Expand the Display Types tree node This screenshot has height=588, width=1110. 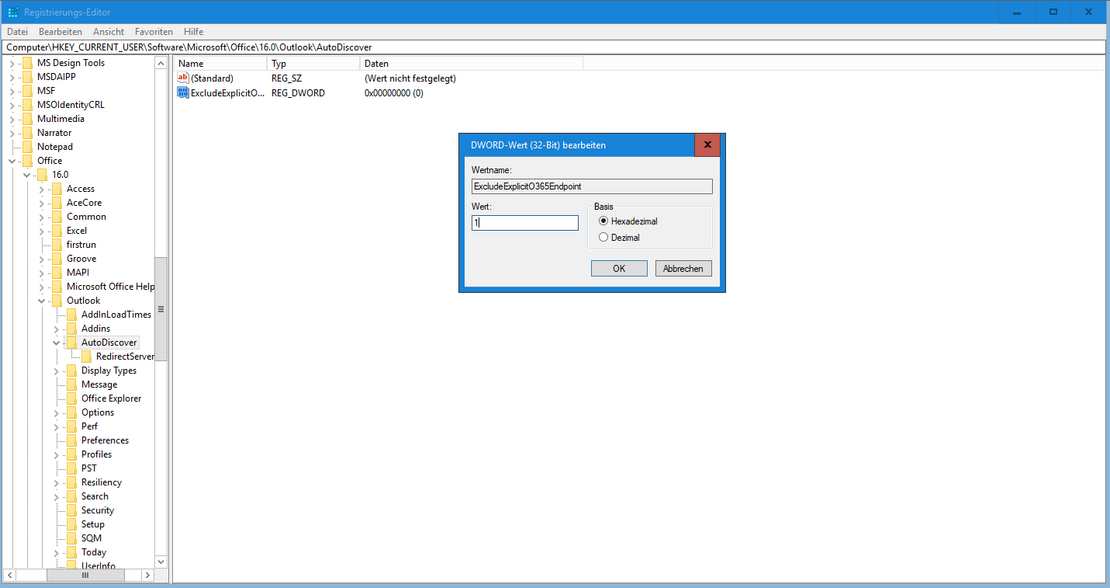pos(57,371)
